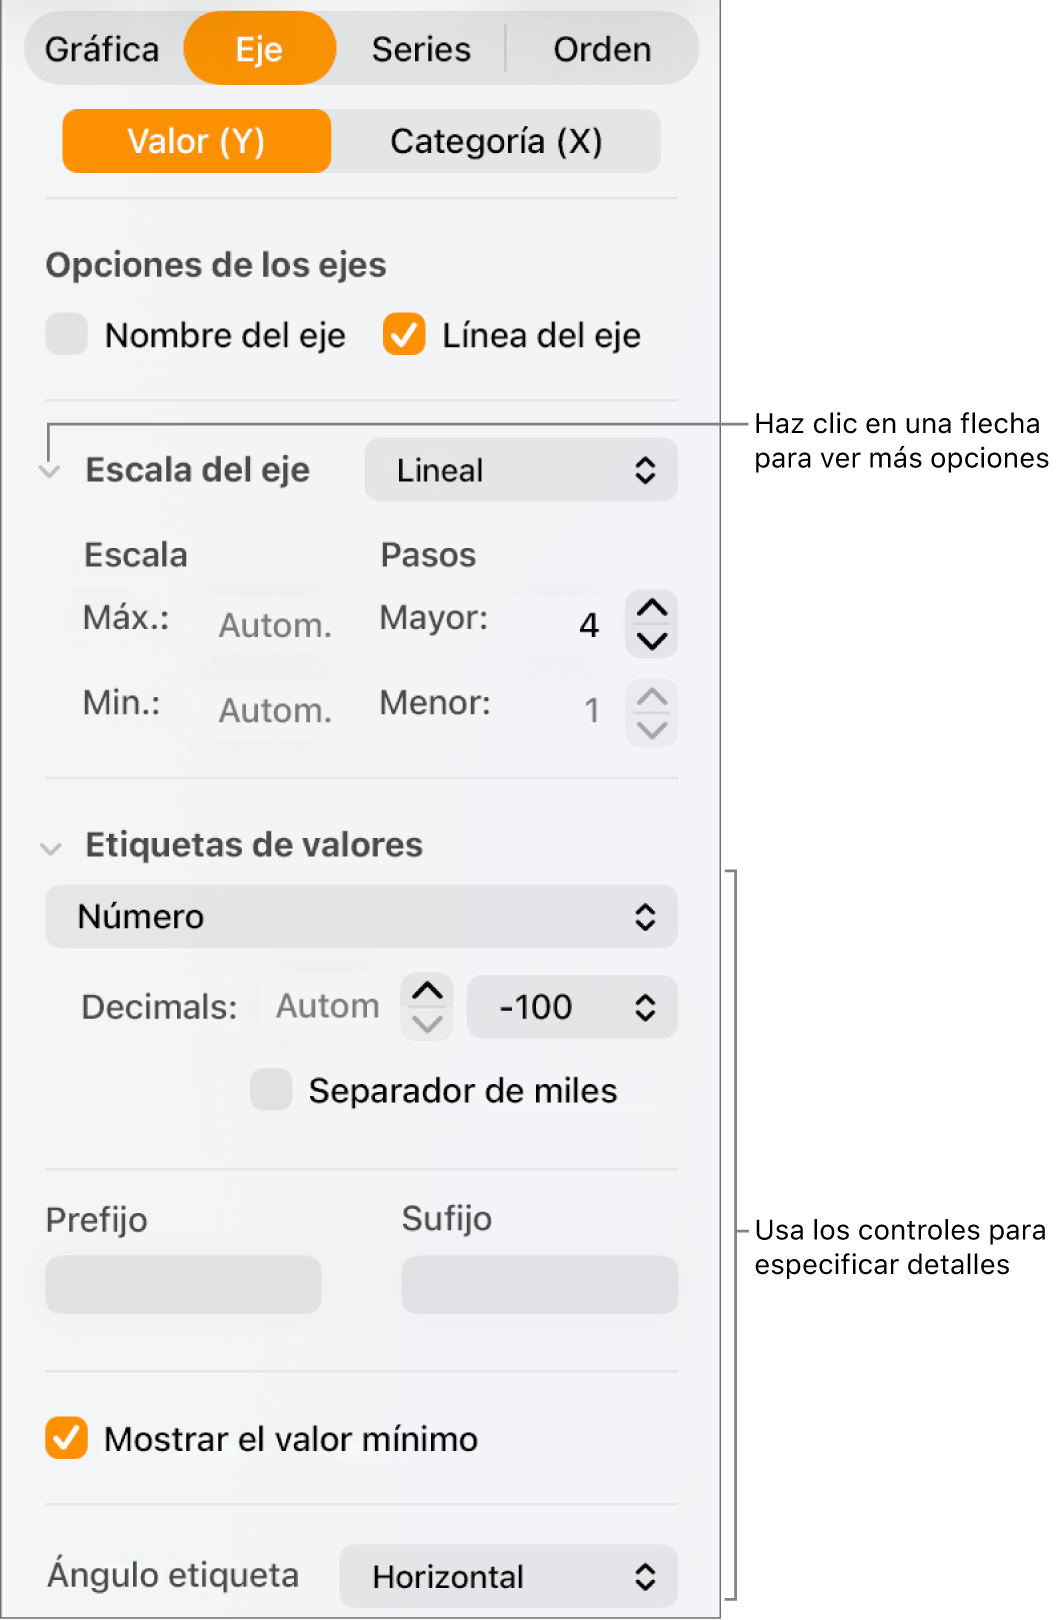Open the Lineal axis scale dropdown
The width and height of the screenshot is (1056, 1620).
point(520,470)
